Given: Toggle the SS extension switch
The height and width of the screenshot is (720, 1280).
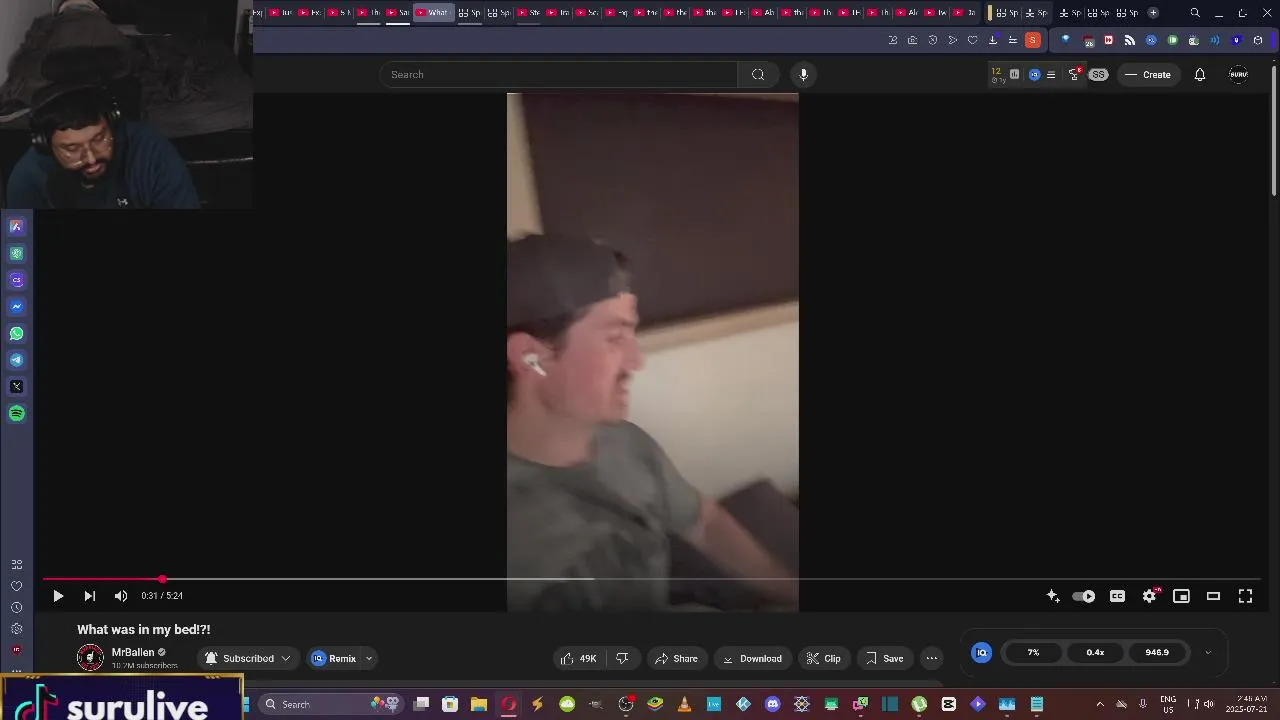Looking at the screenshot, I should (x=1098, y=75).
